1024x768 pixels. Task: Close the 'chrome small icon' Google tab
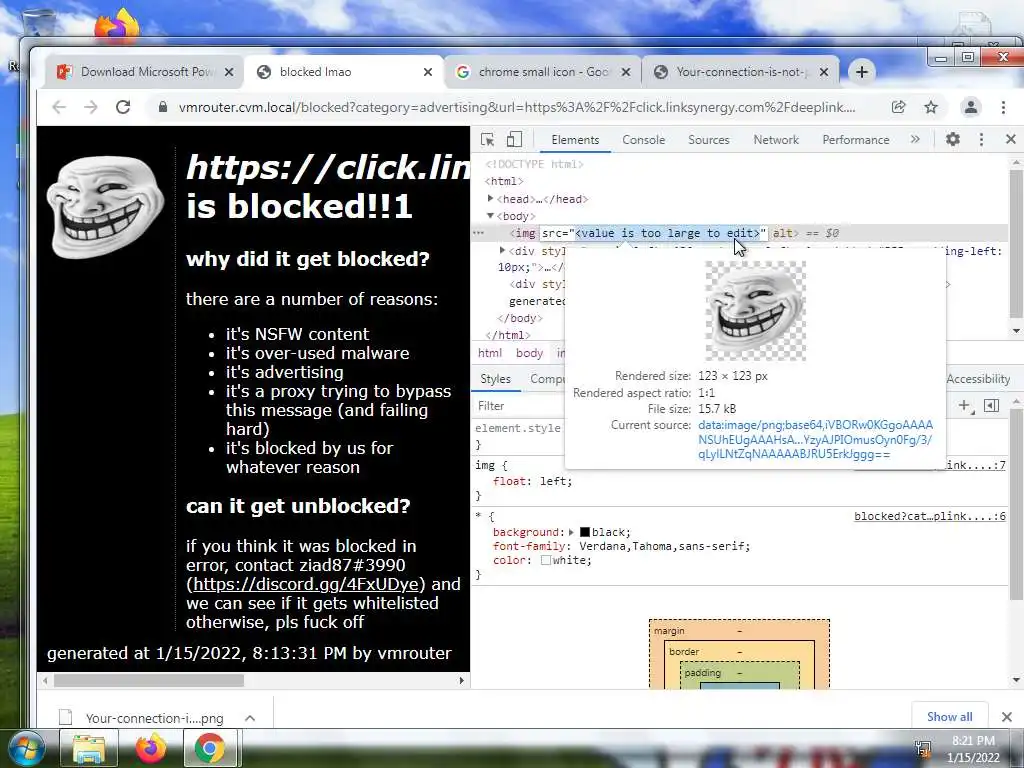pyautogui.click(x=626, y=72)
